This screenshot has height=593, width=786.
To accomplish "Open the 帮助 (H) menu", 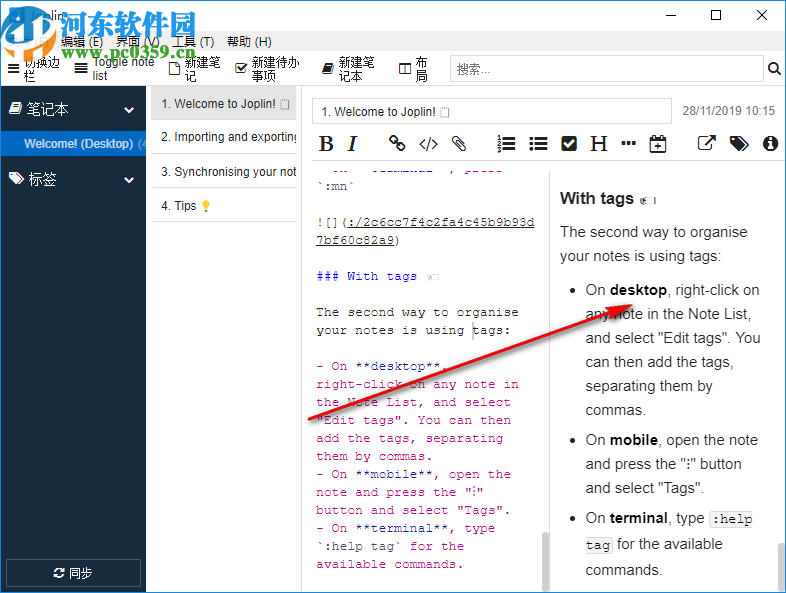I will click(x=249, y=42).
